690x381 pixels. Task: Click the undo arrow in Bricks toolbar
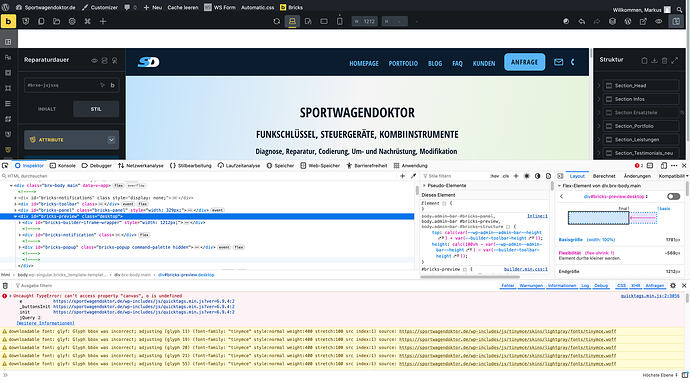[x=582, y=21]
